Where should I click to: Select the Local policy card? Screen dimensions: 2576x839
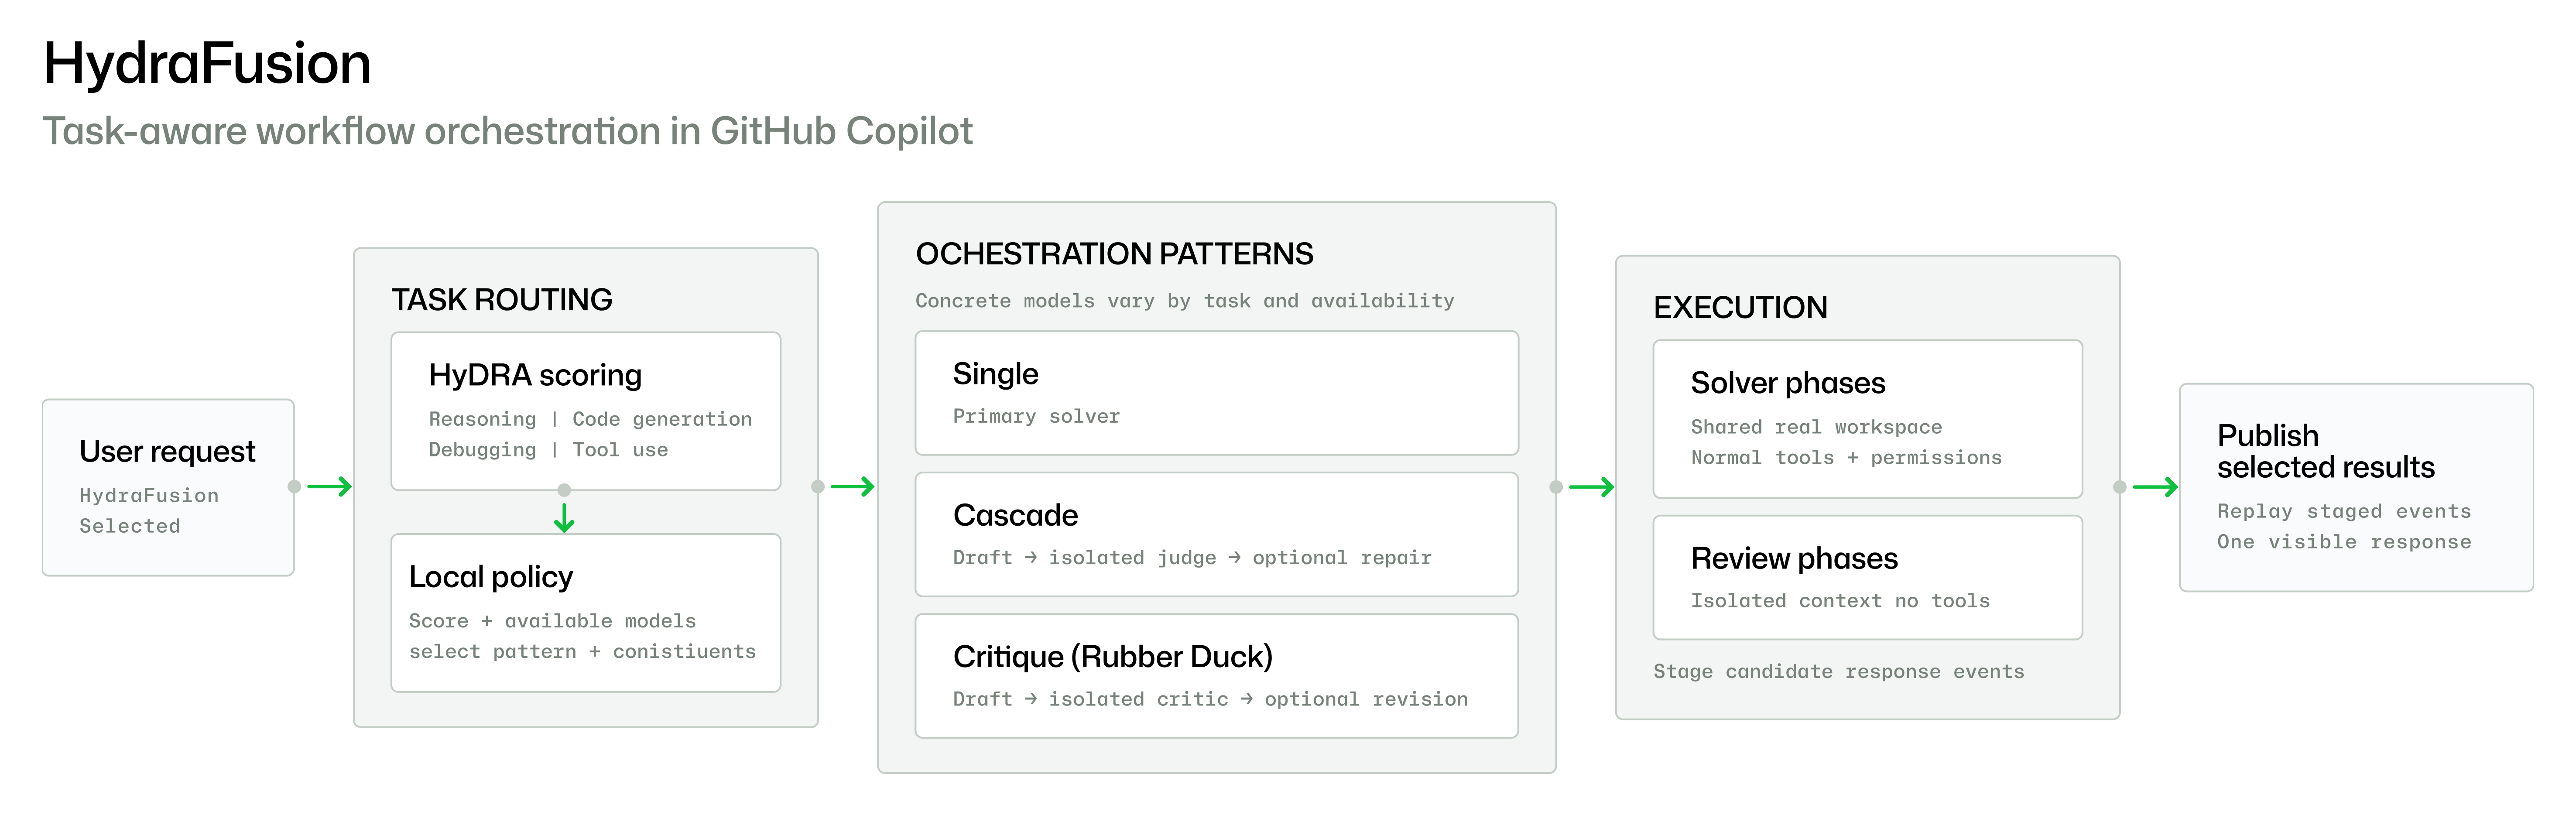[586, 613]
